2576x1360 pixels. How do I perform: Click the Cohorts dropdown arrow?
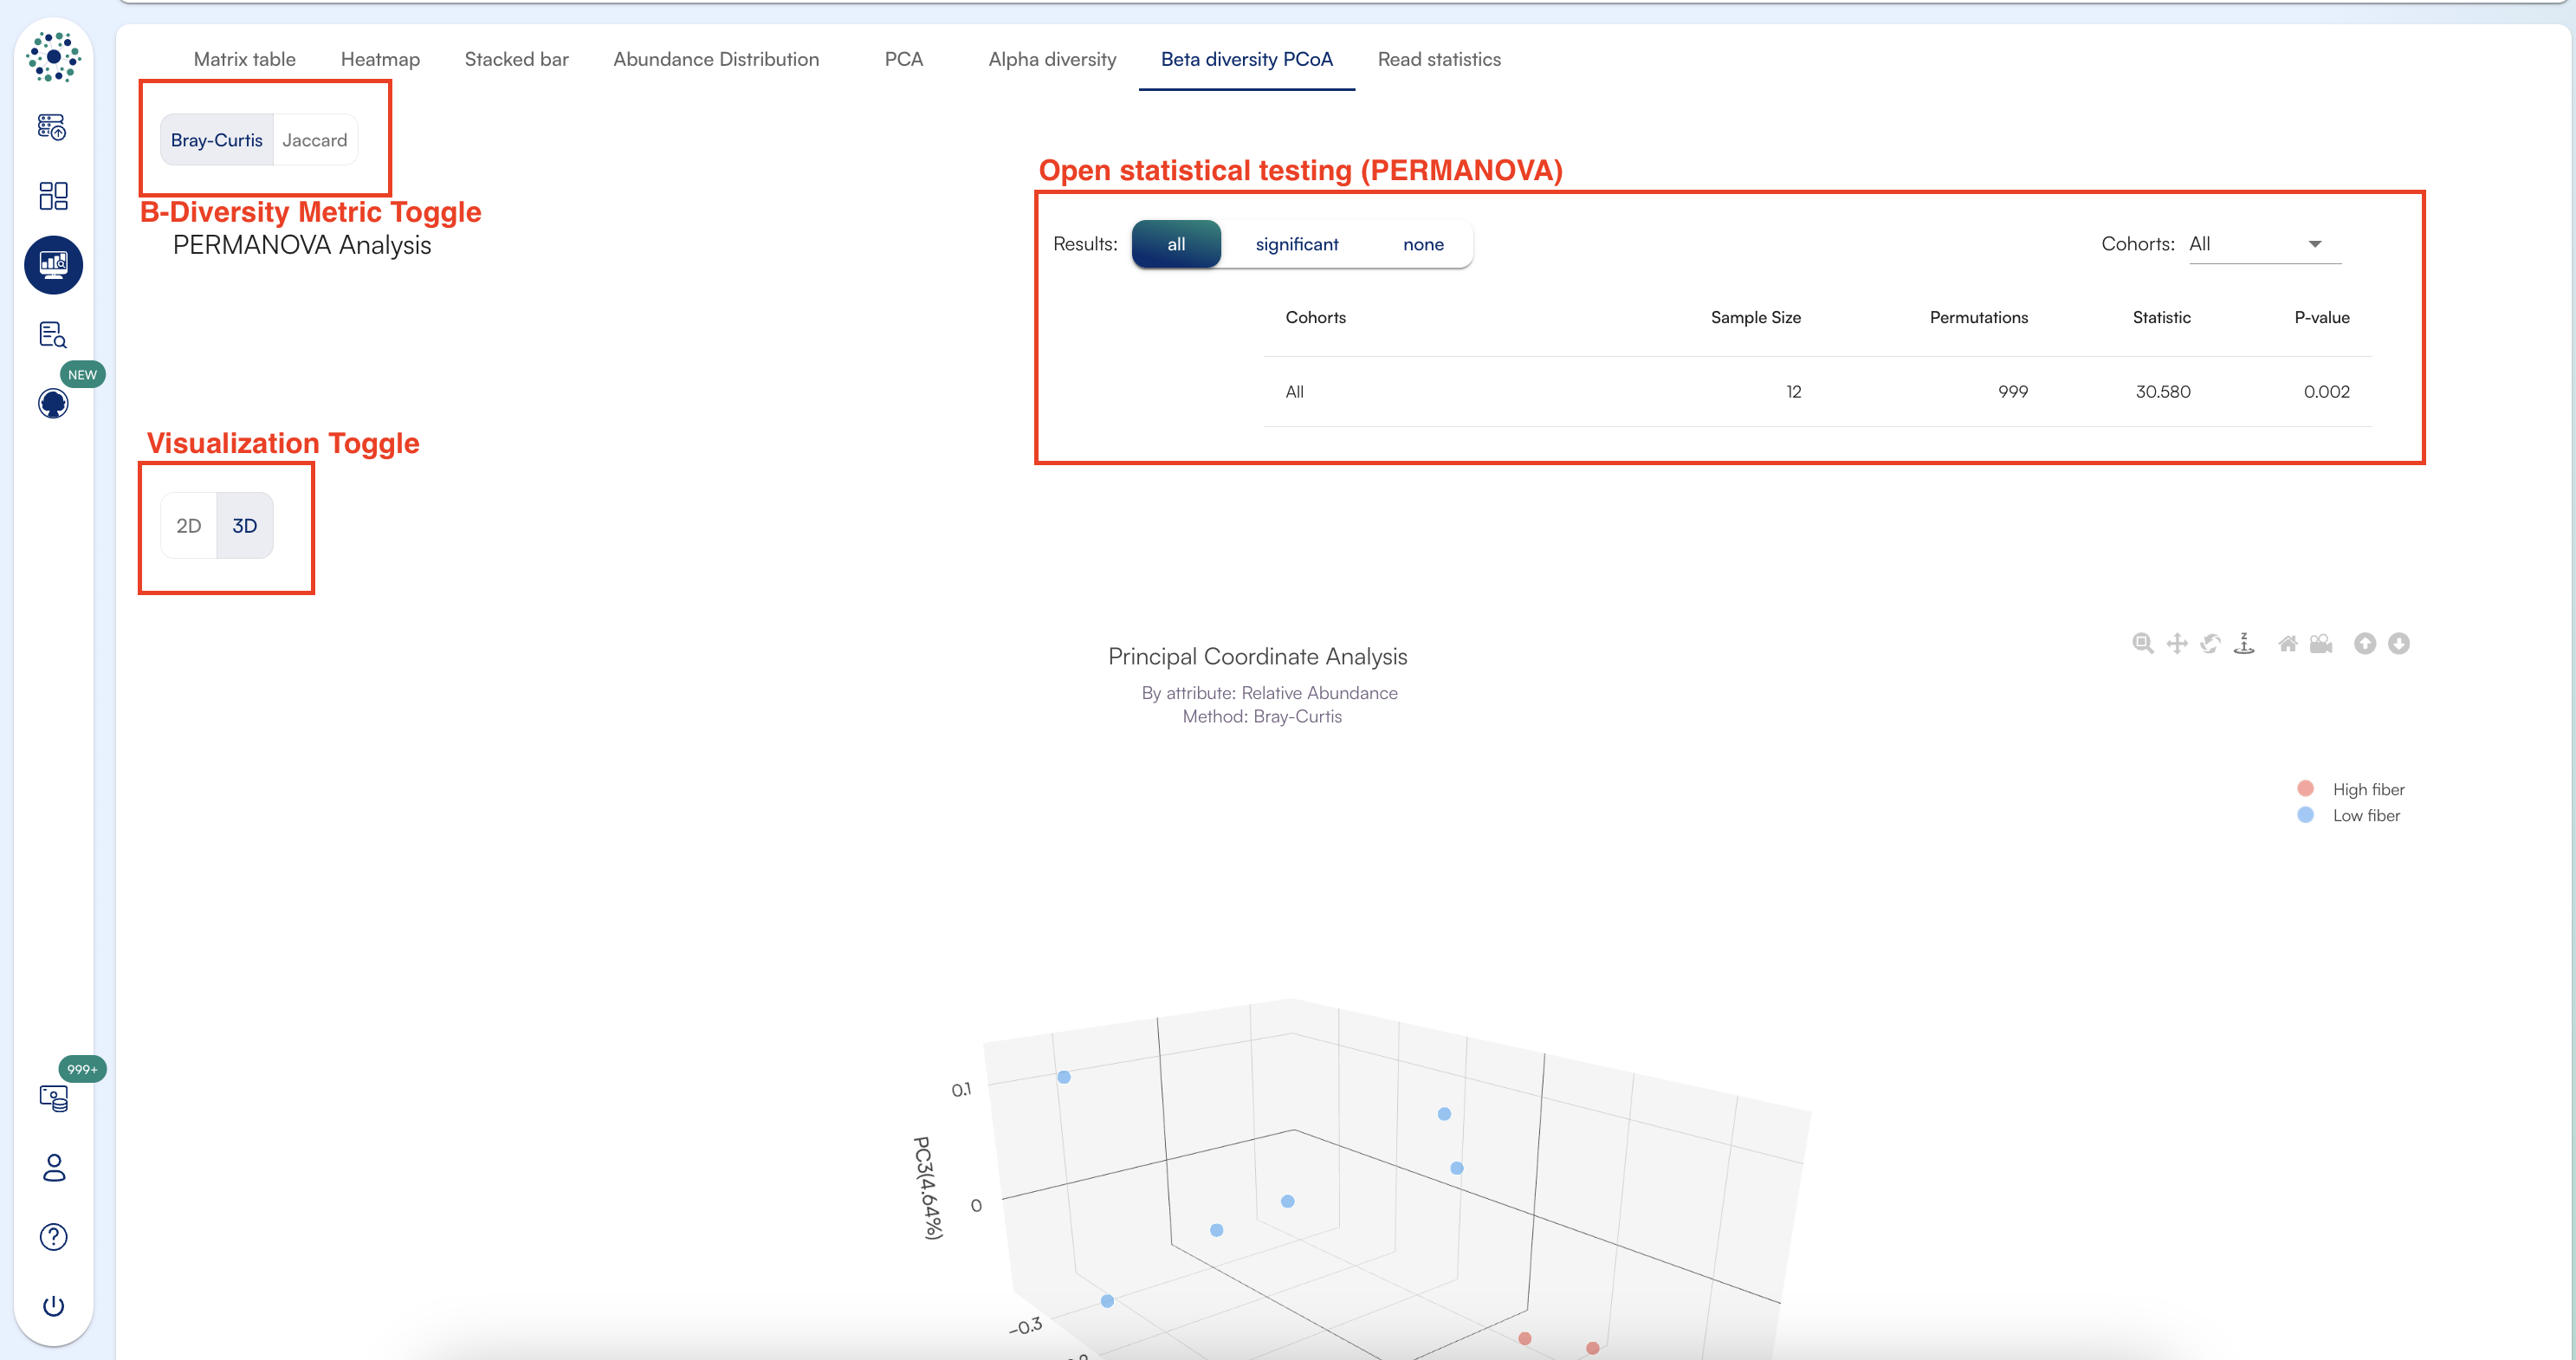(2314, 244)
